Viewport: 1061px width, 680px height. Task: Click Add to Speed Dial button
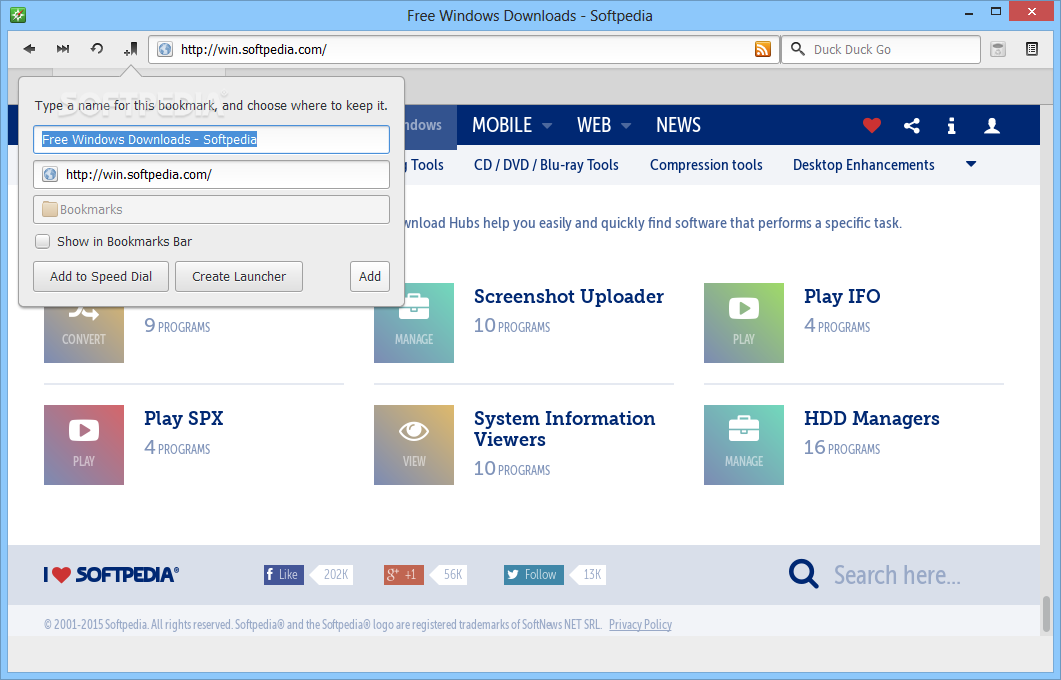[x=101, y=276]
